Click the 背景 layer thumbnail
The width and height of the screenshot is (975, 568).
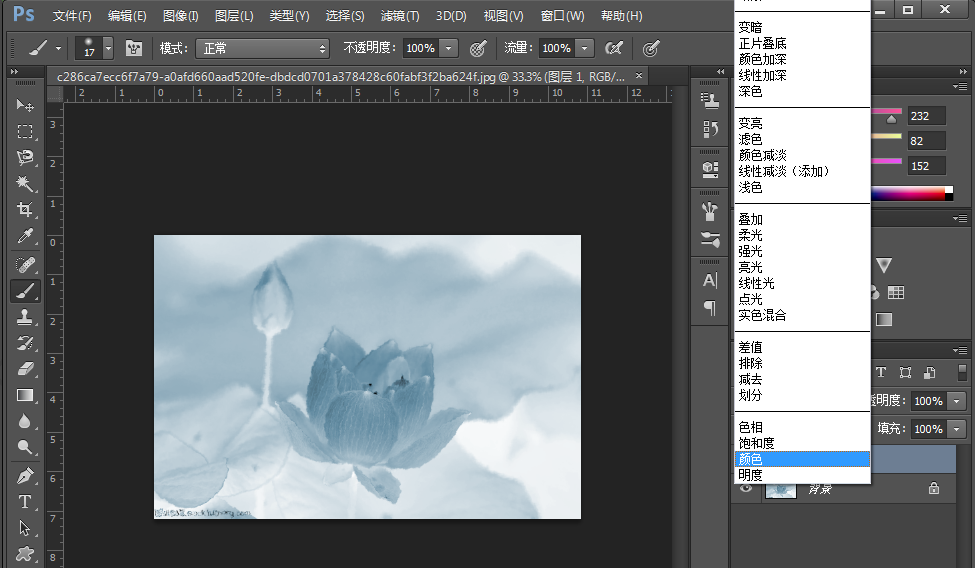(780, 489)
